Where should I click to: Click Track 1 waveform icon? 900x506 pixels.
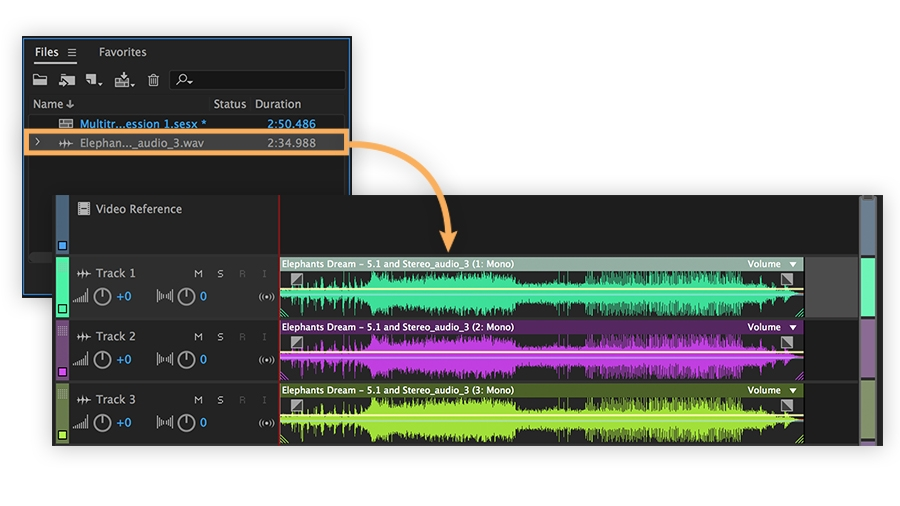click(x=84, y=274)
